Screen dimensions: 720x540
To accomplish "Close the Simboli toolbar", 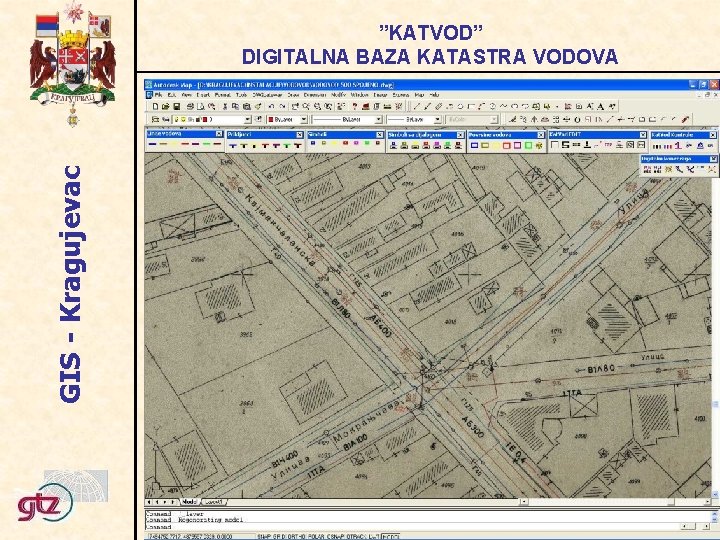I will tap(379, 135).
